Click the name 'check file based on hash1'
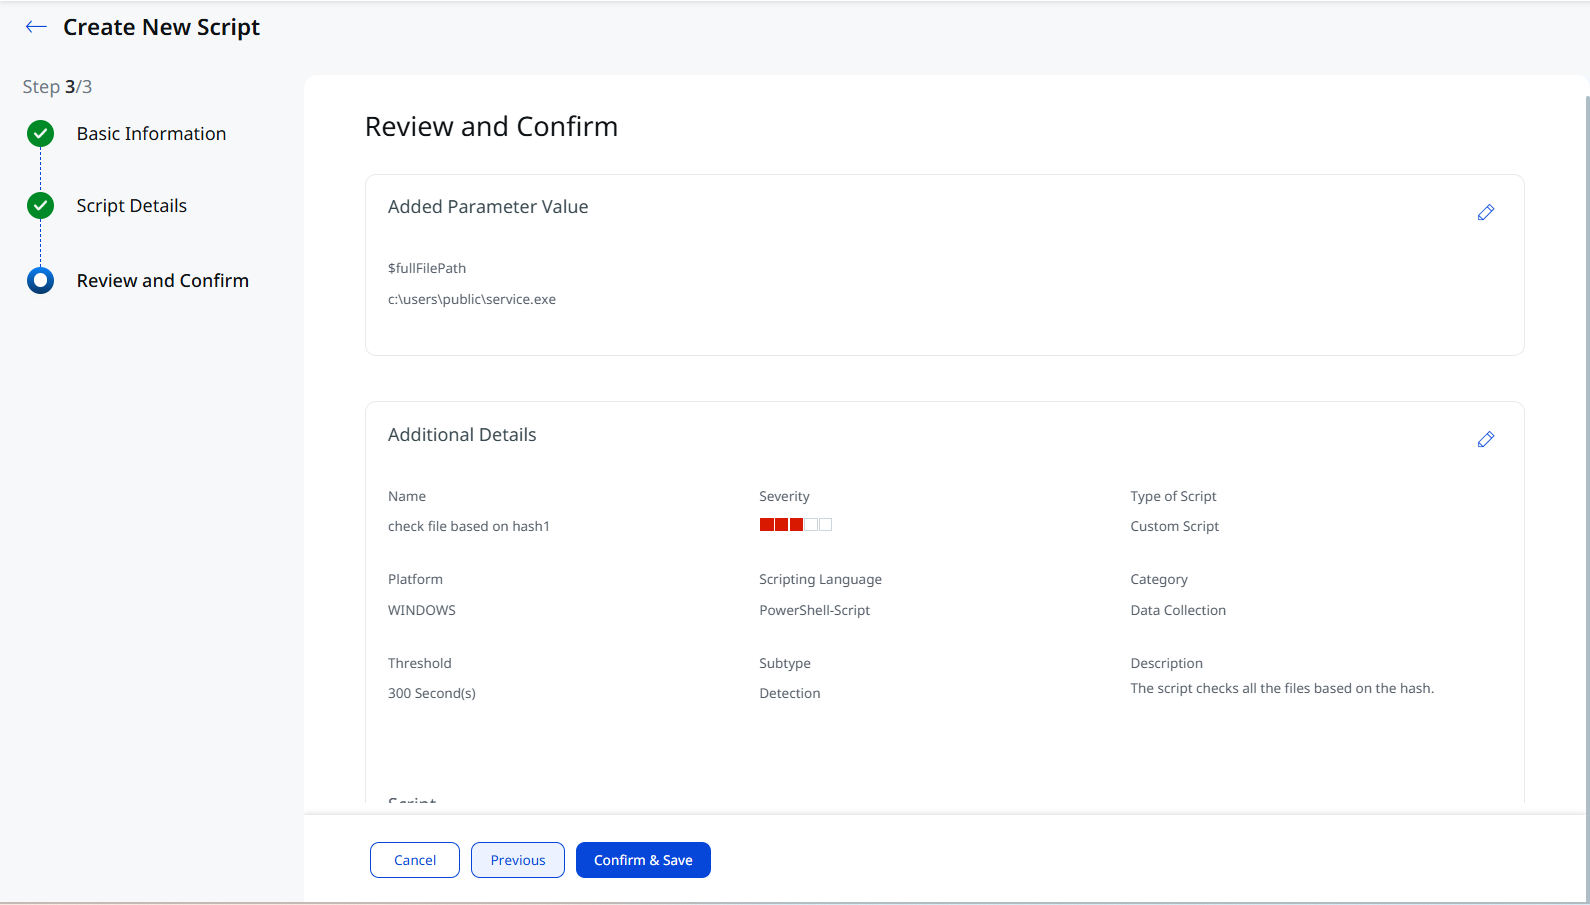Image resolution: width=1590 pixels, height=905 pixels. (x=469, y=526)
